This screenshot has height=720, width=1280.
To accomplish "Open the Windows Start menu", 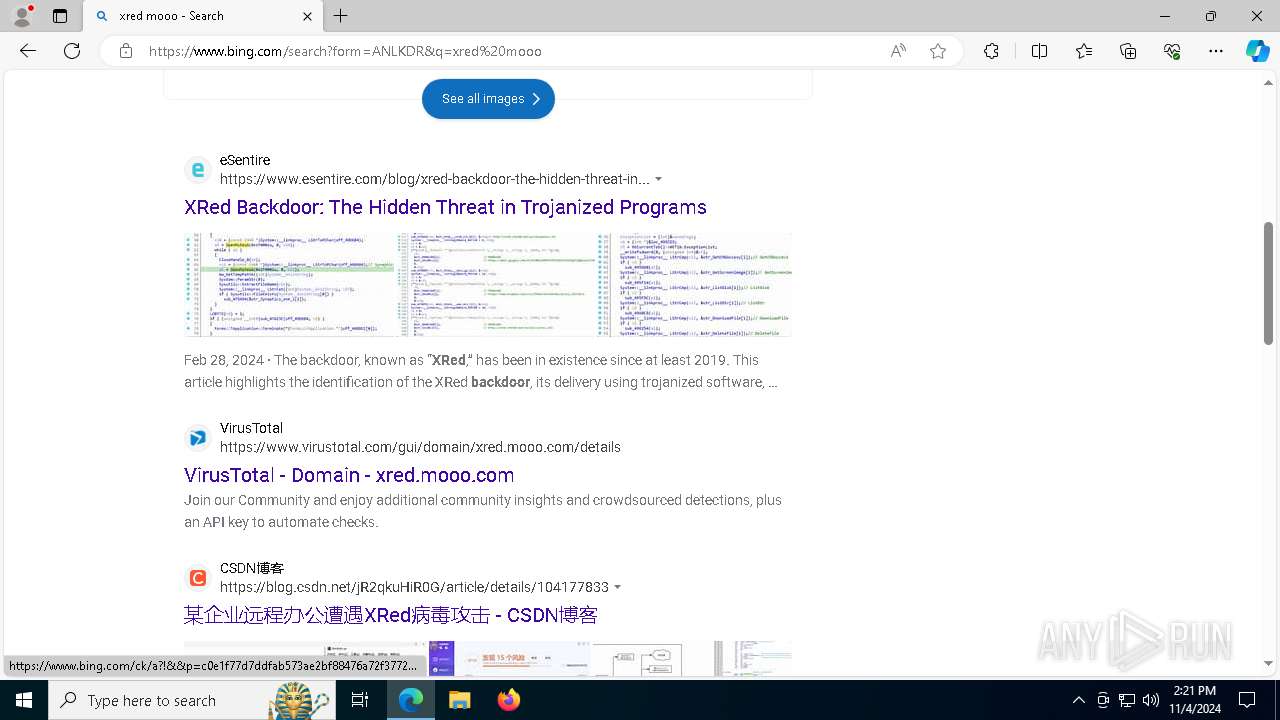I will [24, 700].
